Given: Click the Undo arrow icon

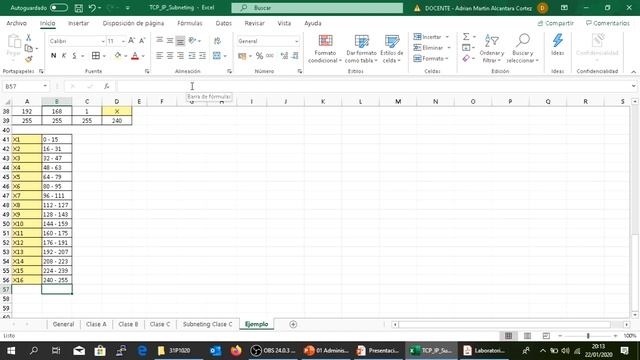Looking at the screenshot, I should [92, 8].
